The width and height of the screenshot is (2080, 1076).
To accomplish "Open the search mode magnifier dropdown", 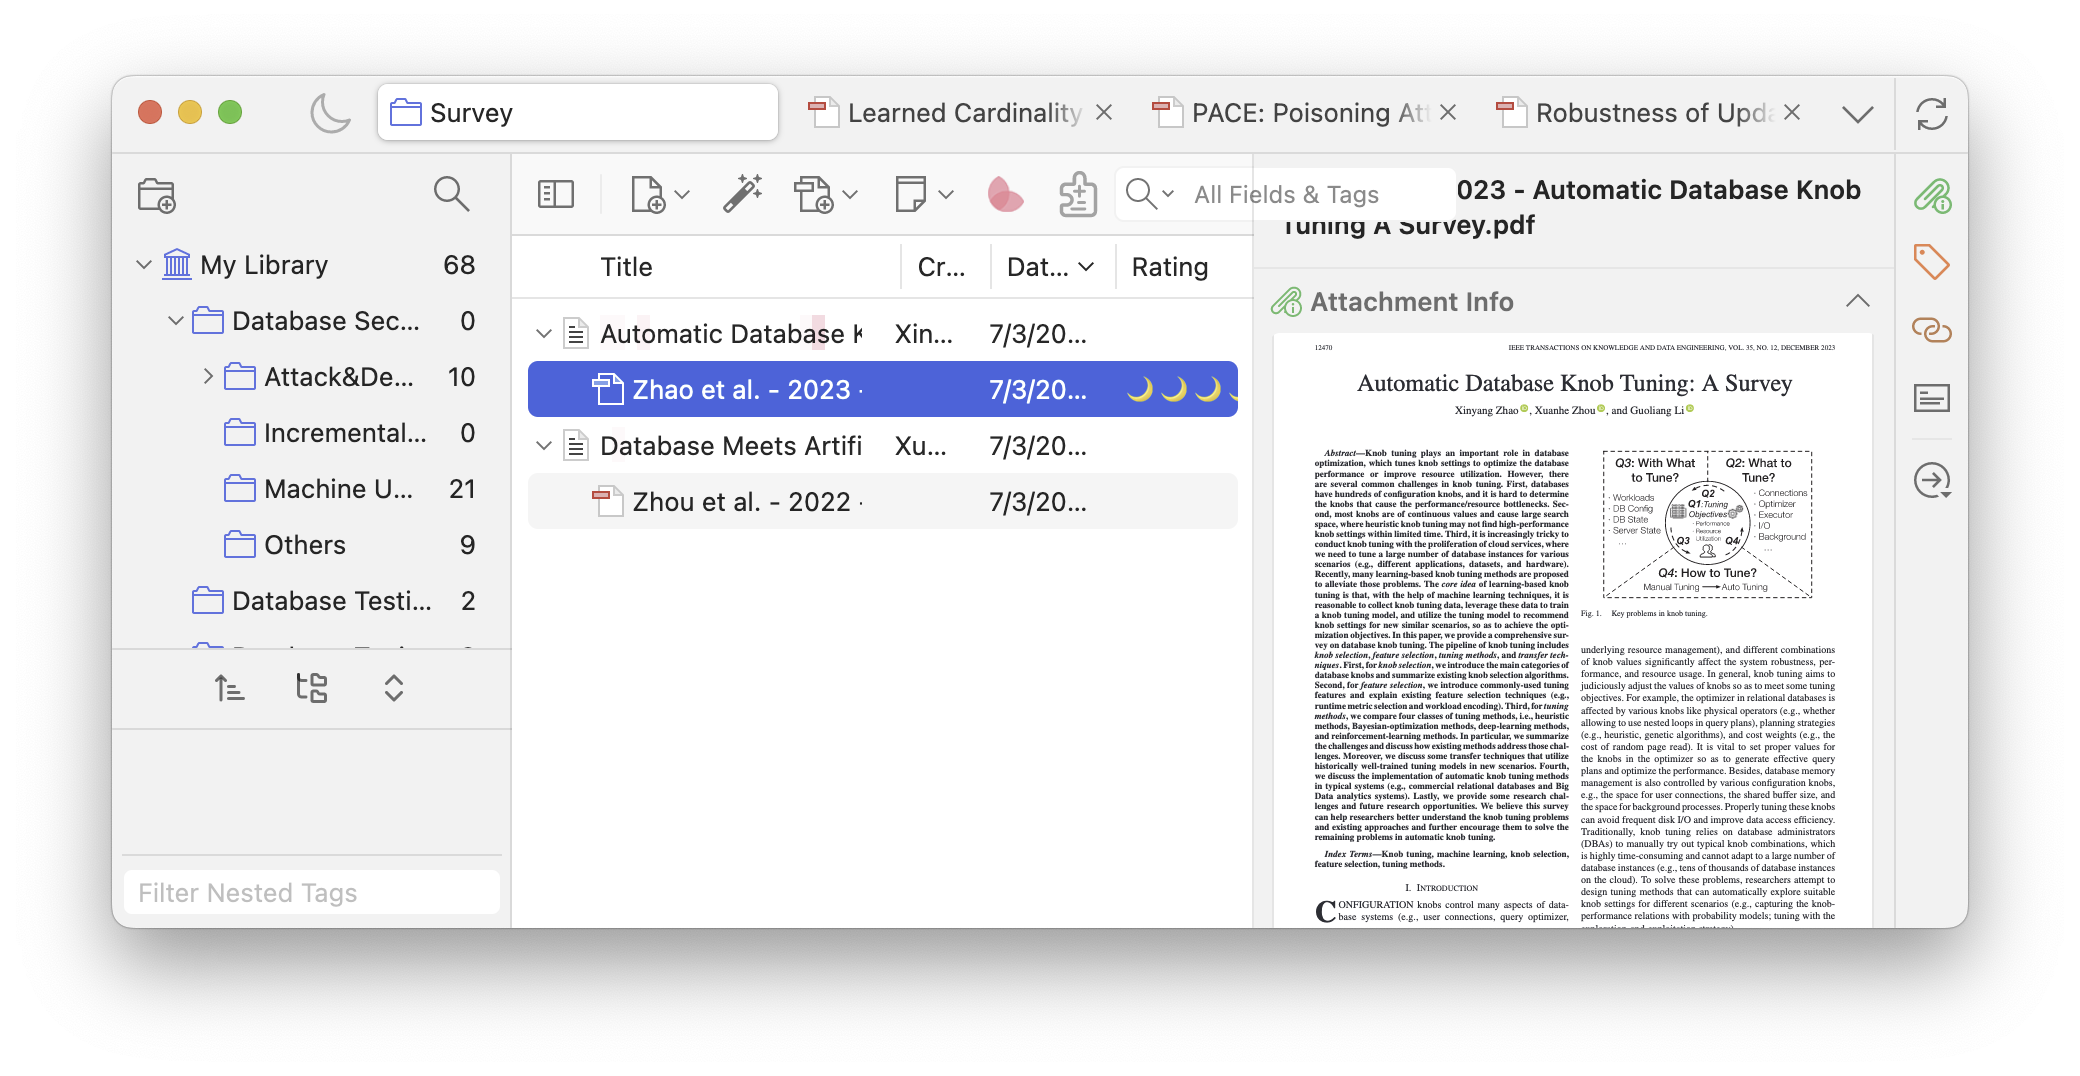I will pos(1149,193).
